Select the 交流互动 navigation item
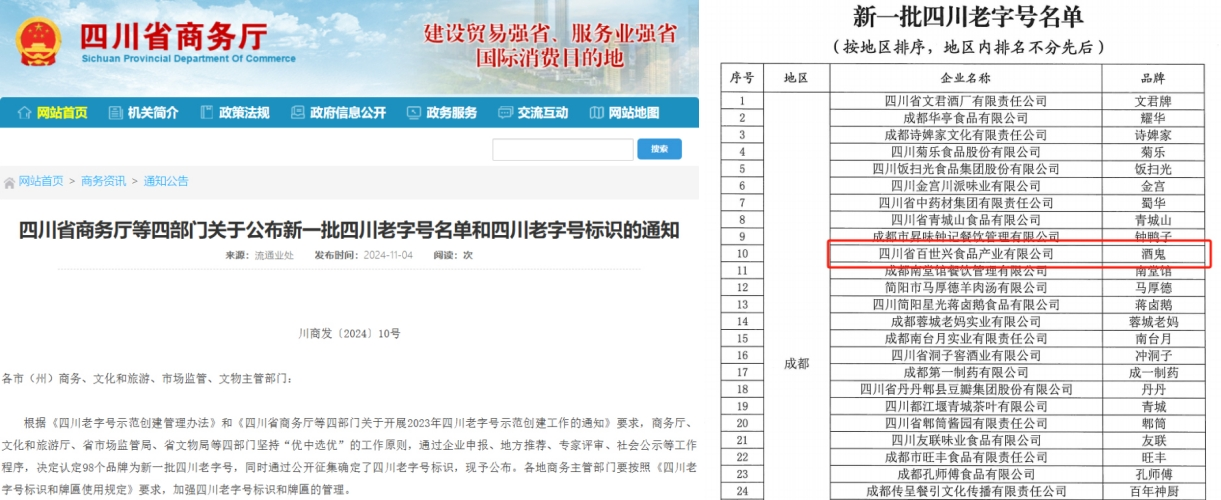The width and height of the screenshot is (1221, 500). pyautogui.click(x=542, y=113)
